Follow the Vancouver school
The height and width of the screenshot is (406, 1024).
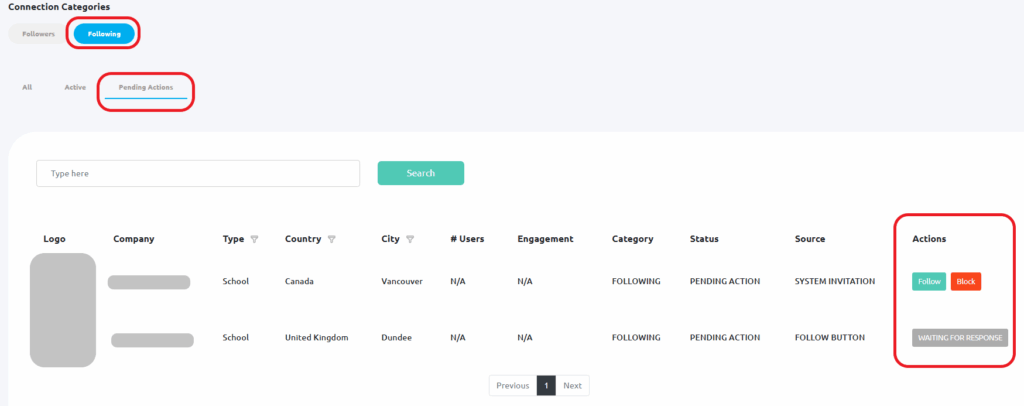(929, 281)
